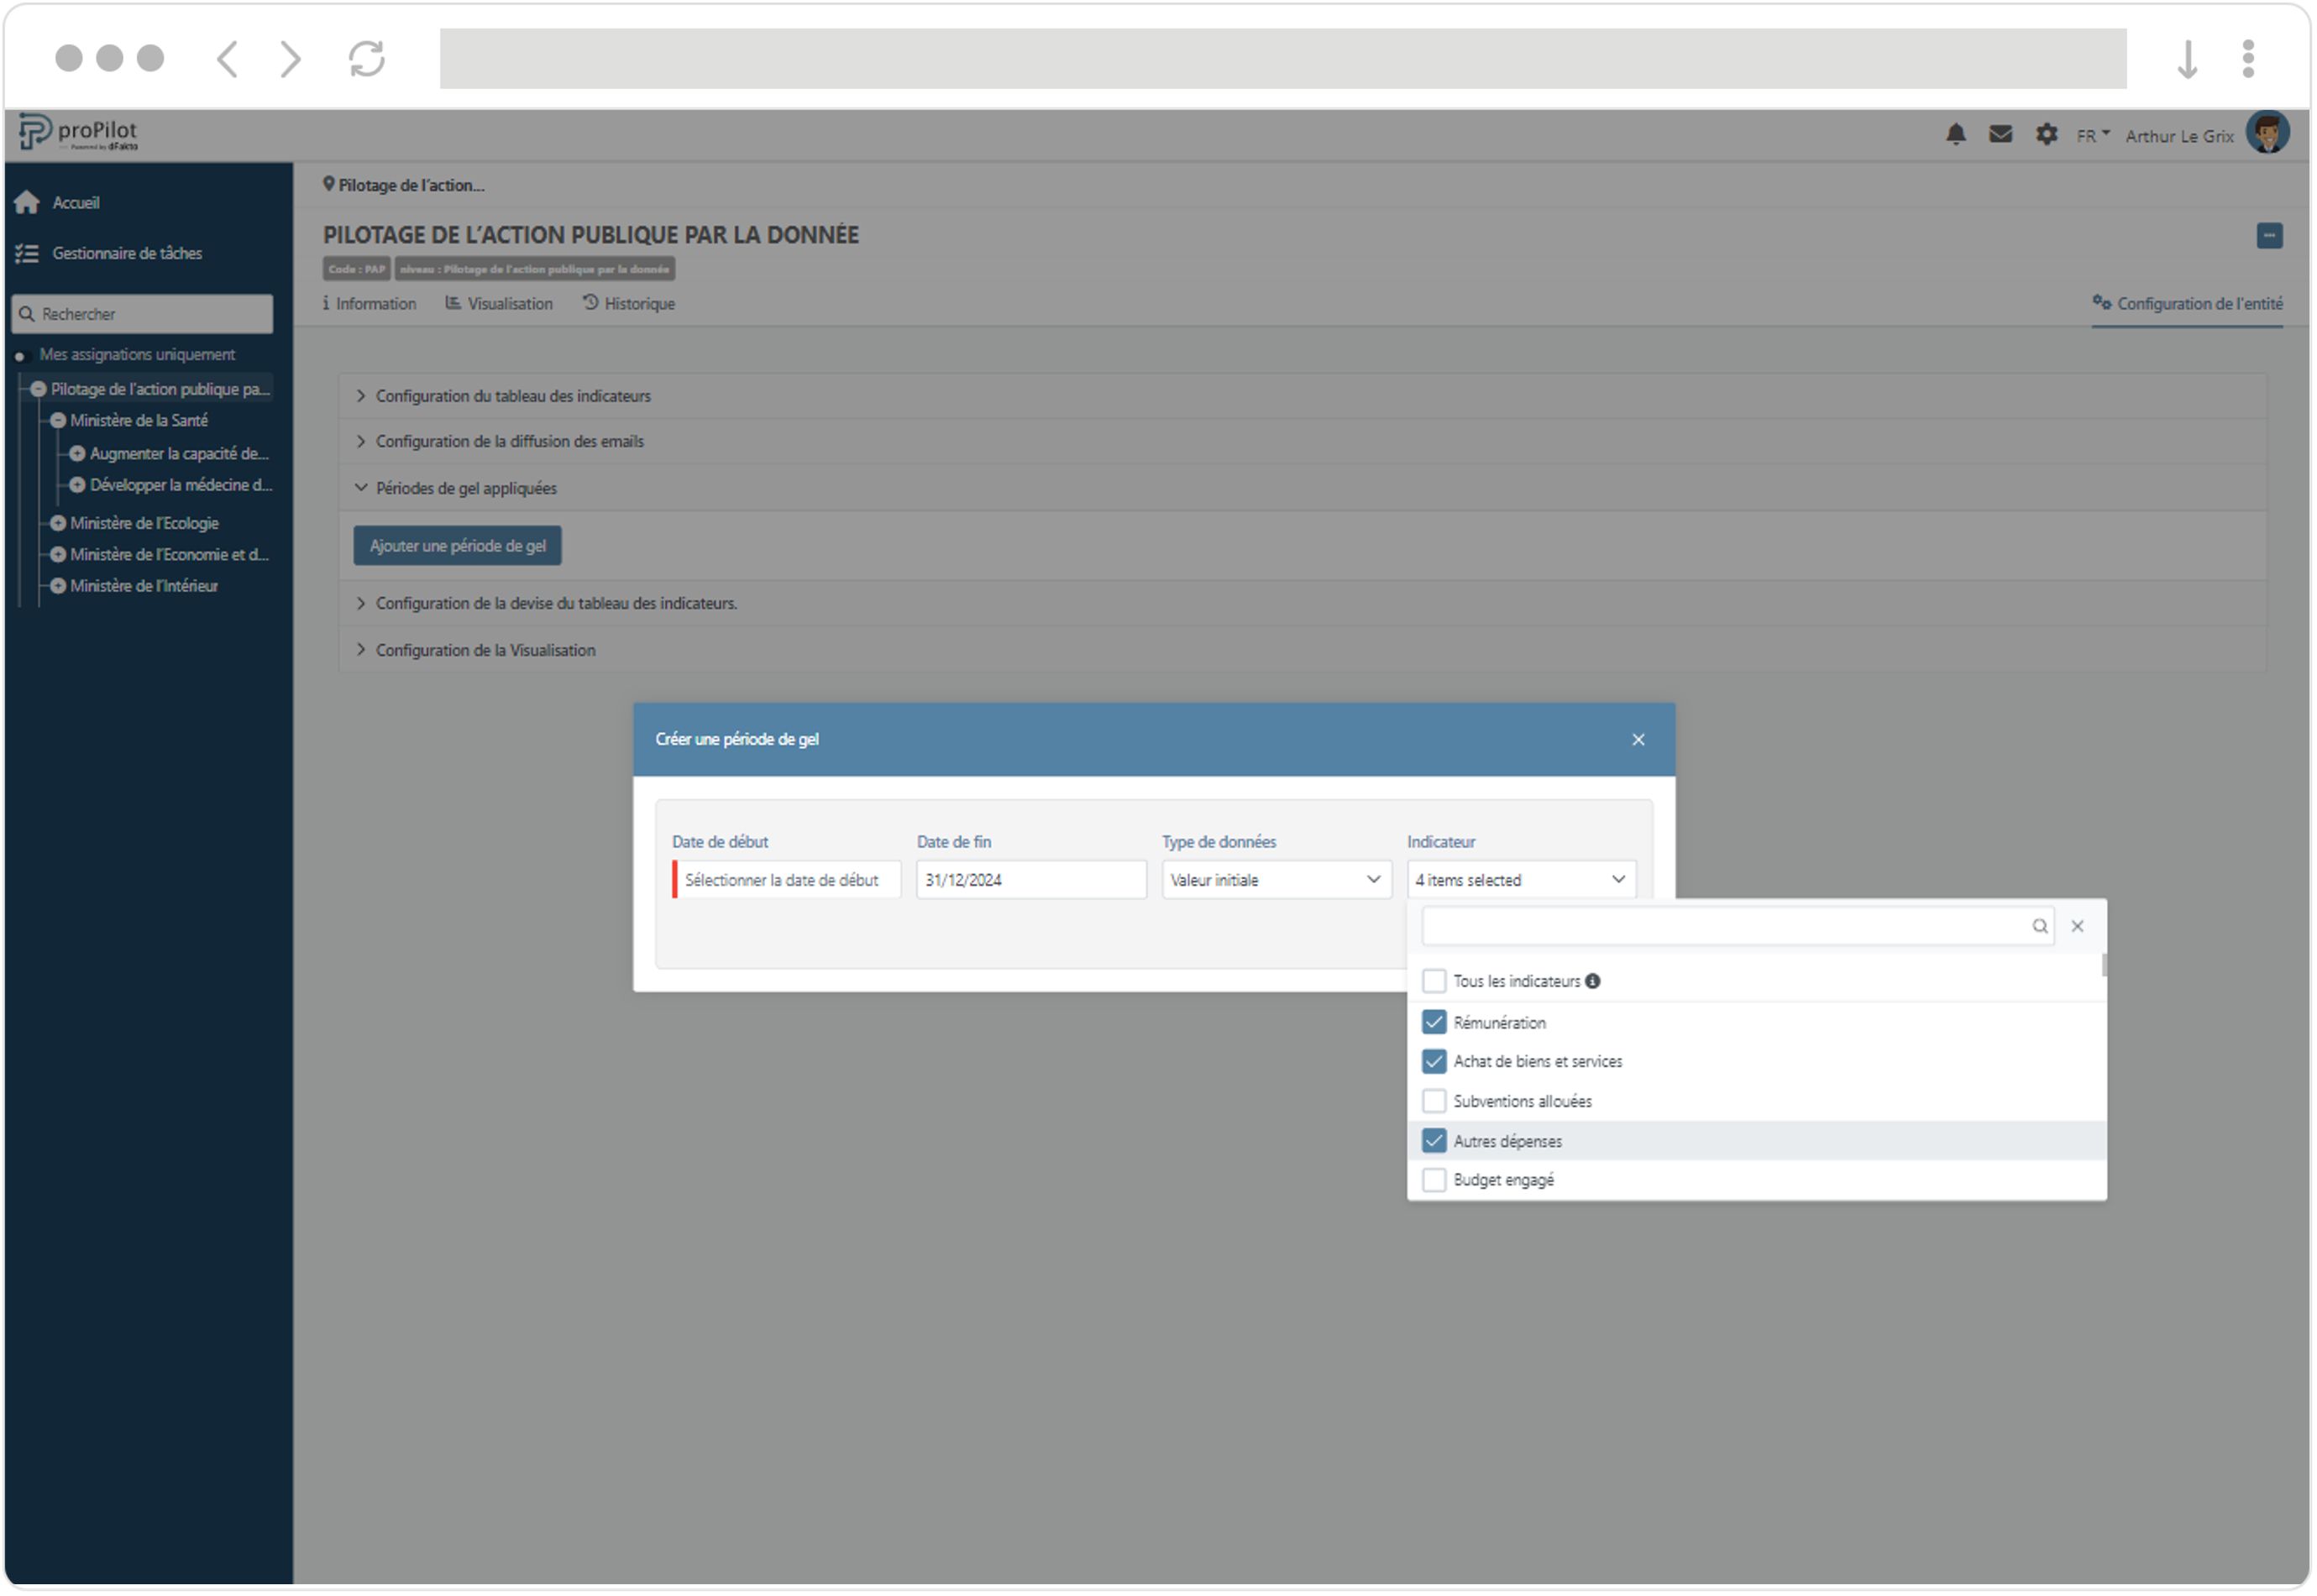This screenshot has height=1596, width=2317.
Task: Check the Subventions allouées checkbox
Action: pos(1434,1102)
